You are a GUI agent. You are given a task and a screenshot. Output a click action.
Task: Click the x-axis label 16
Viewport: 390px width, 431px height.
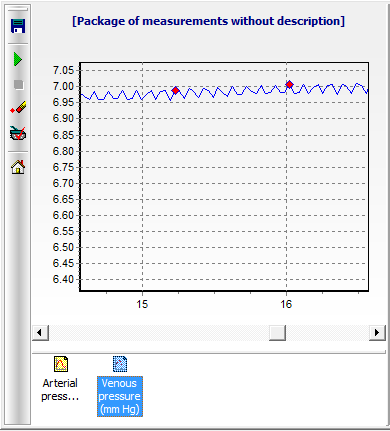coord(286,304)
